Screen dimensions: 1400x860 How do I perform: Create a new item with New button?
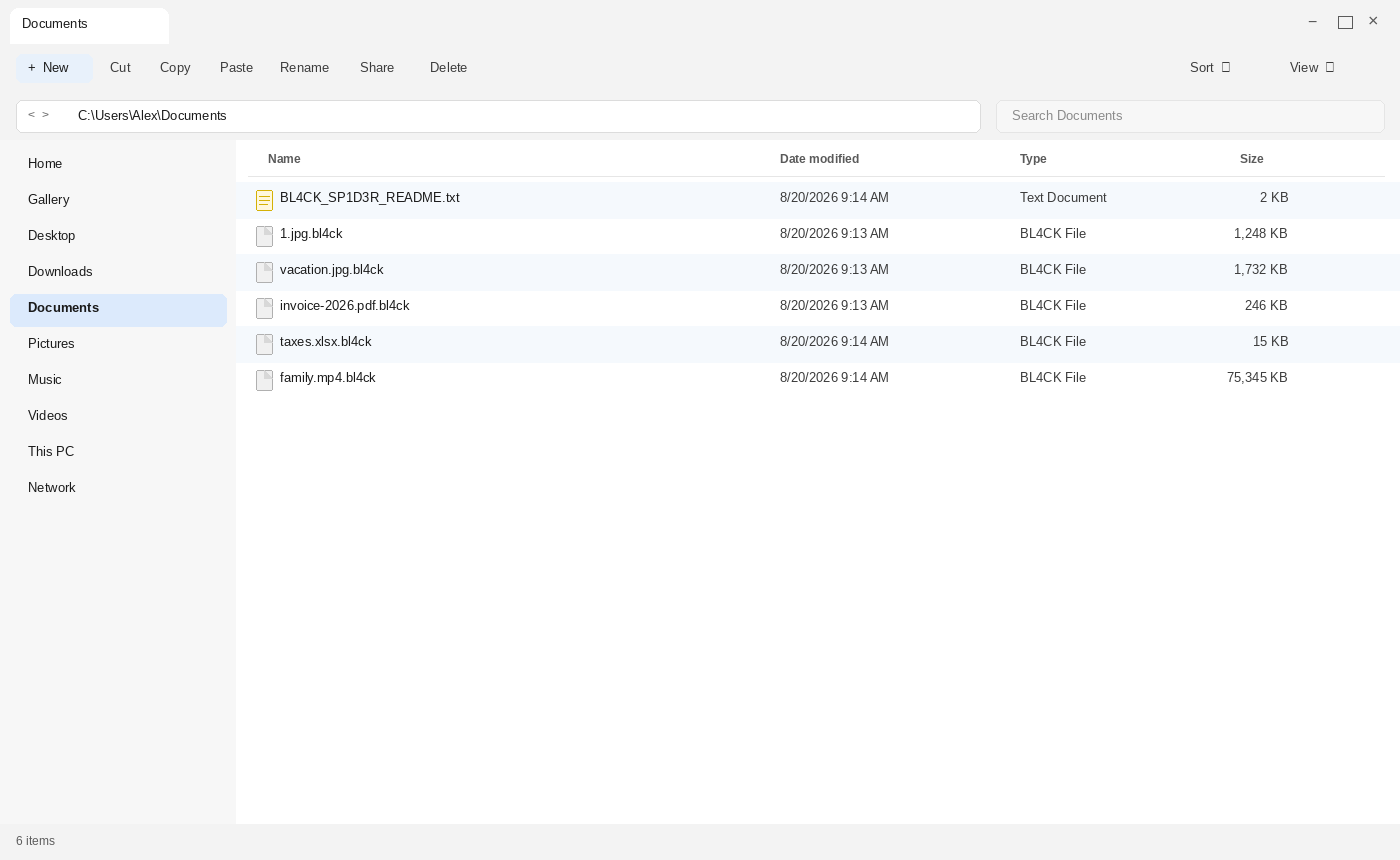(54, 68)
